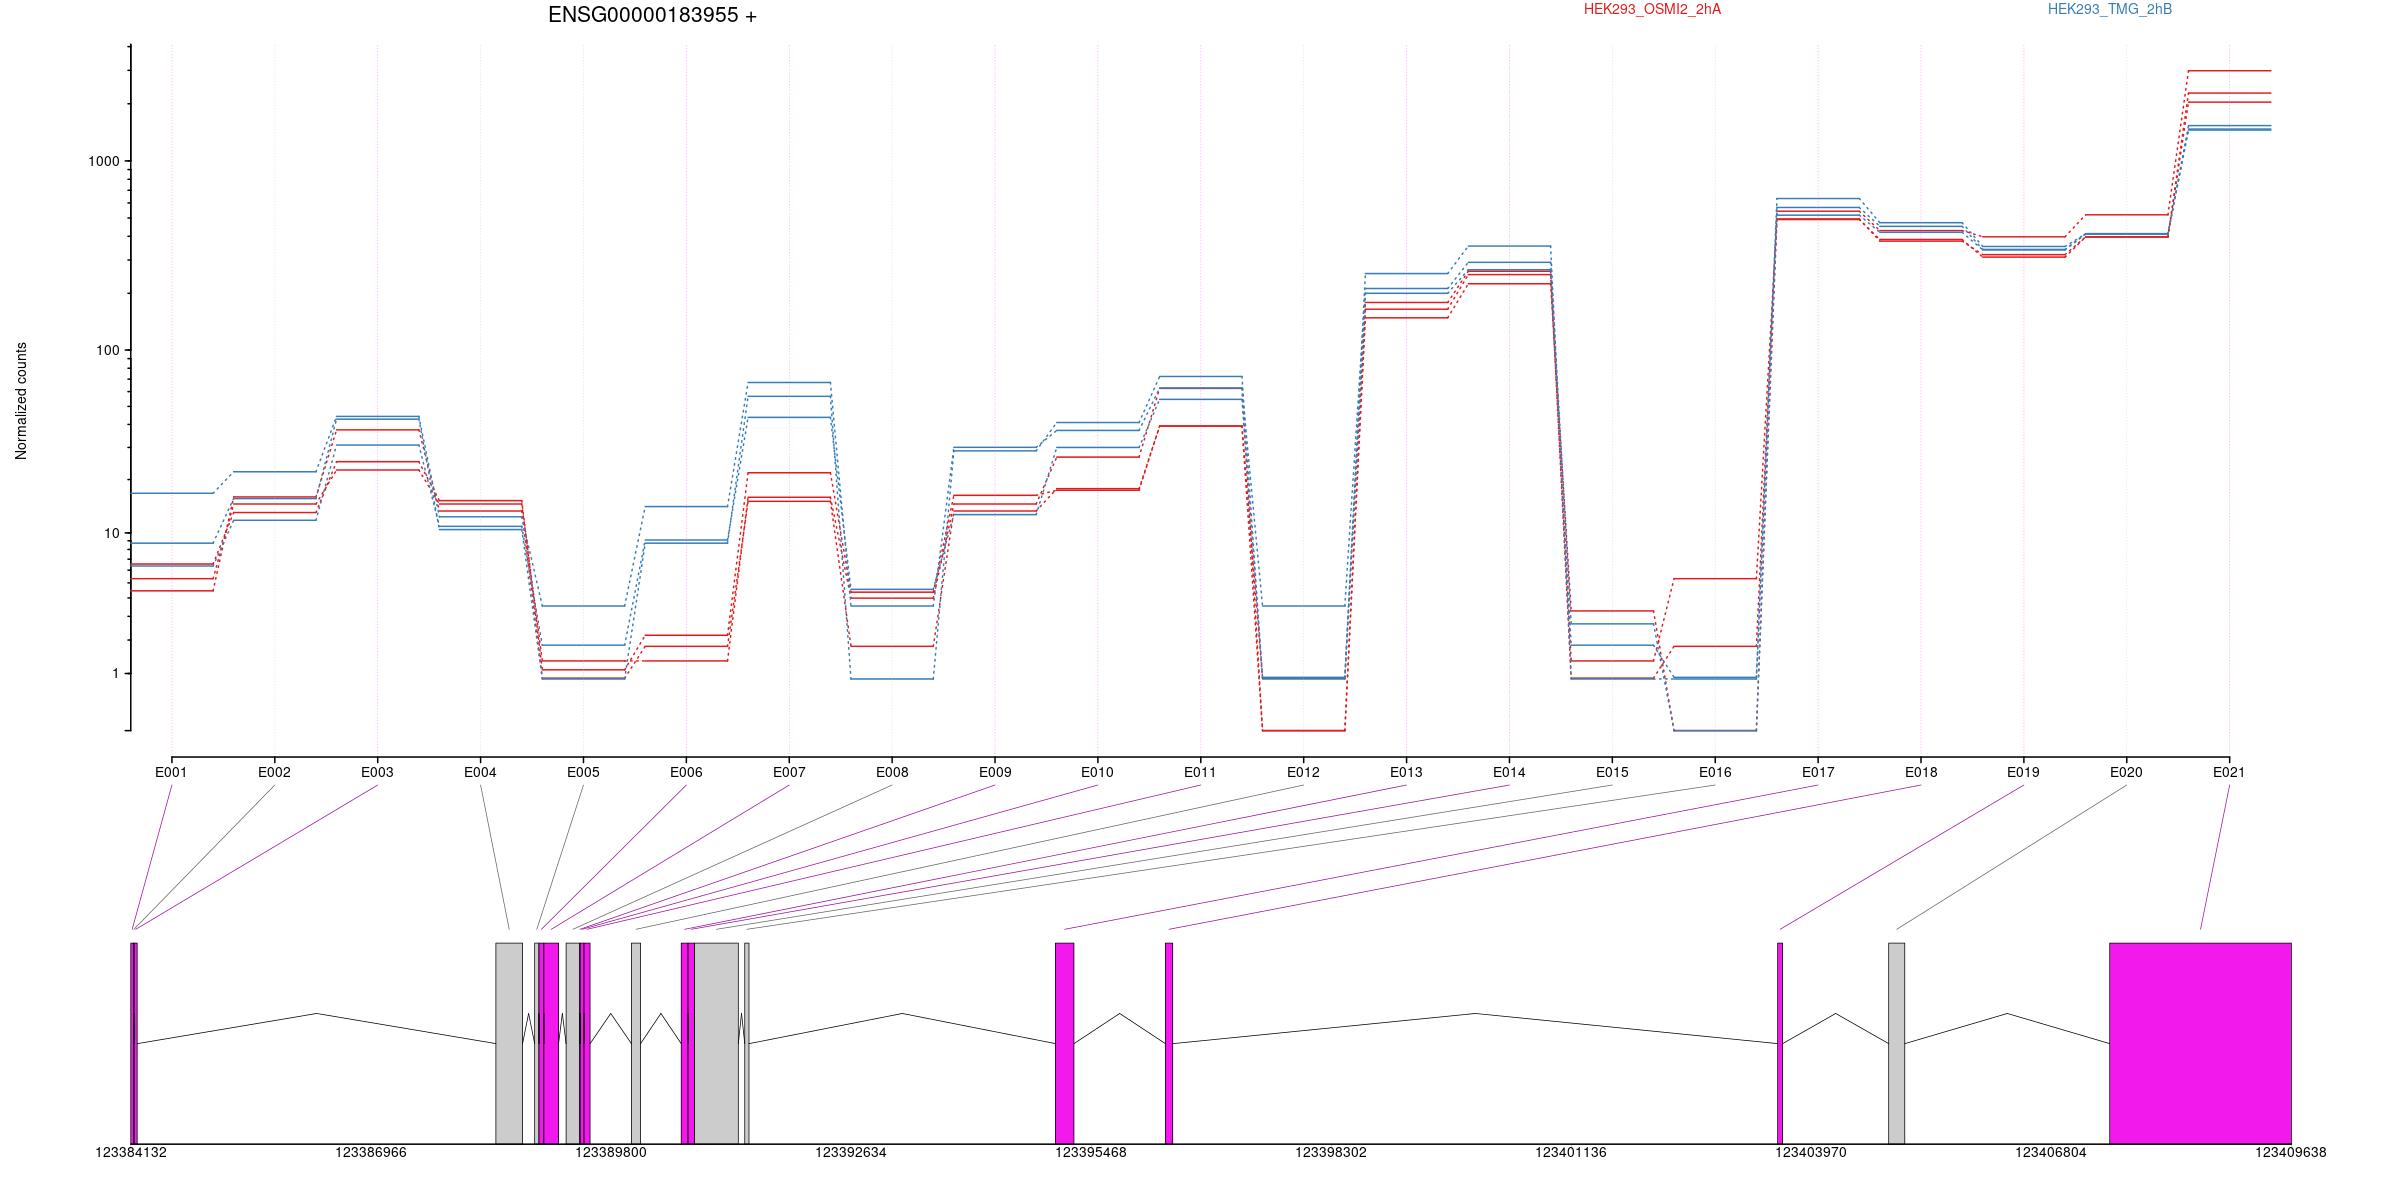2400x1200 pixels.
Task: Click the gray exon block linked to E020
Action: tap(1896, 1043)
